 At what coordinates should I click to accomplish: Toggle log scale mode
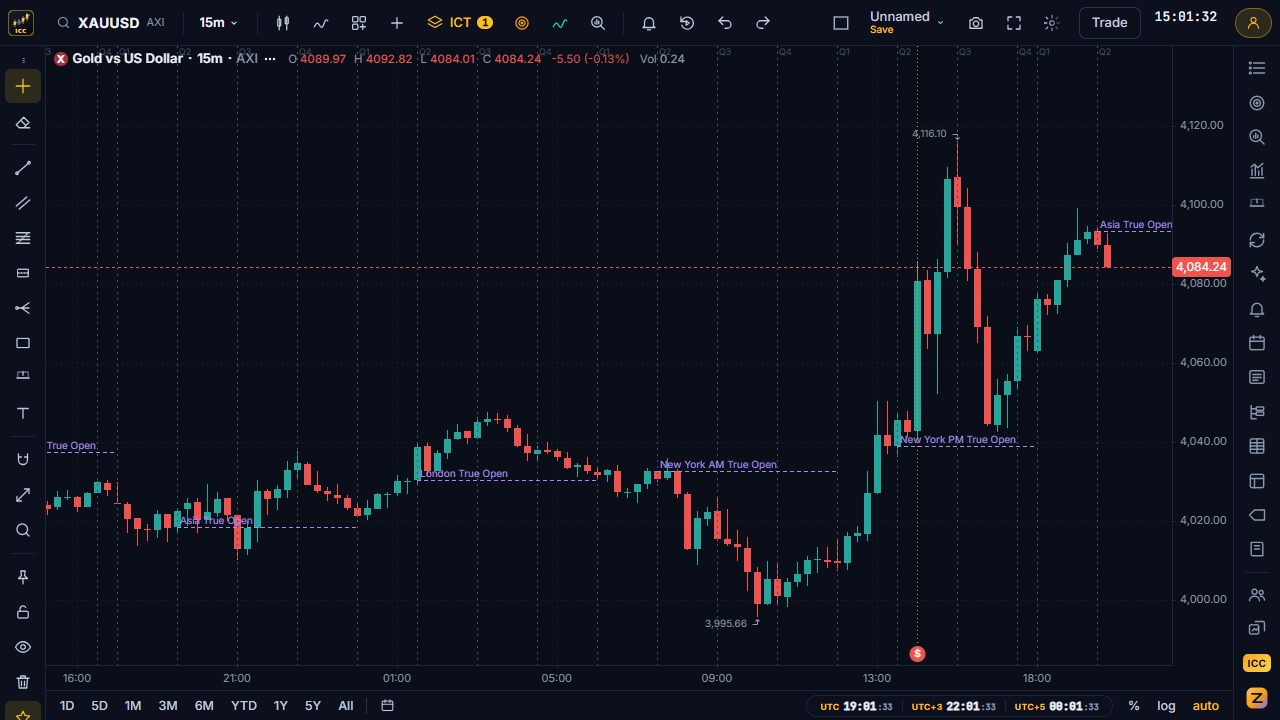pyautogui.click(x=1166, y=705)
